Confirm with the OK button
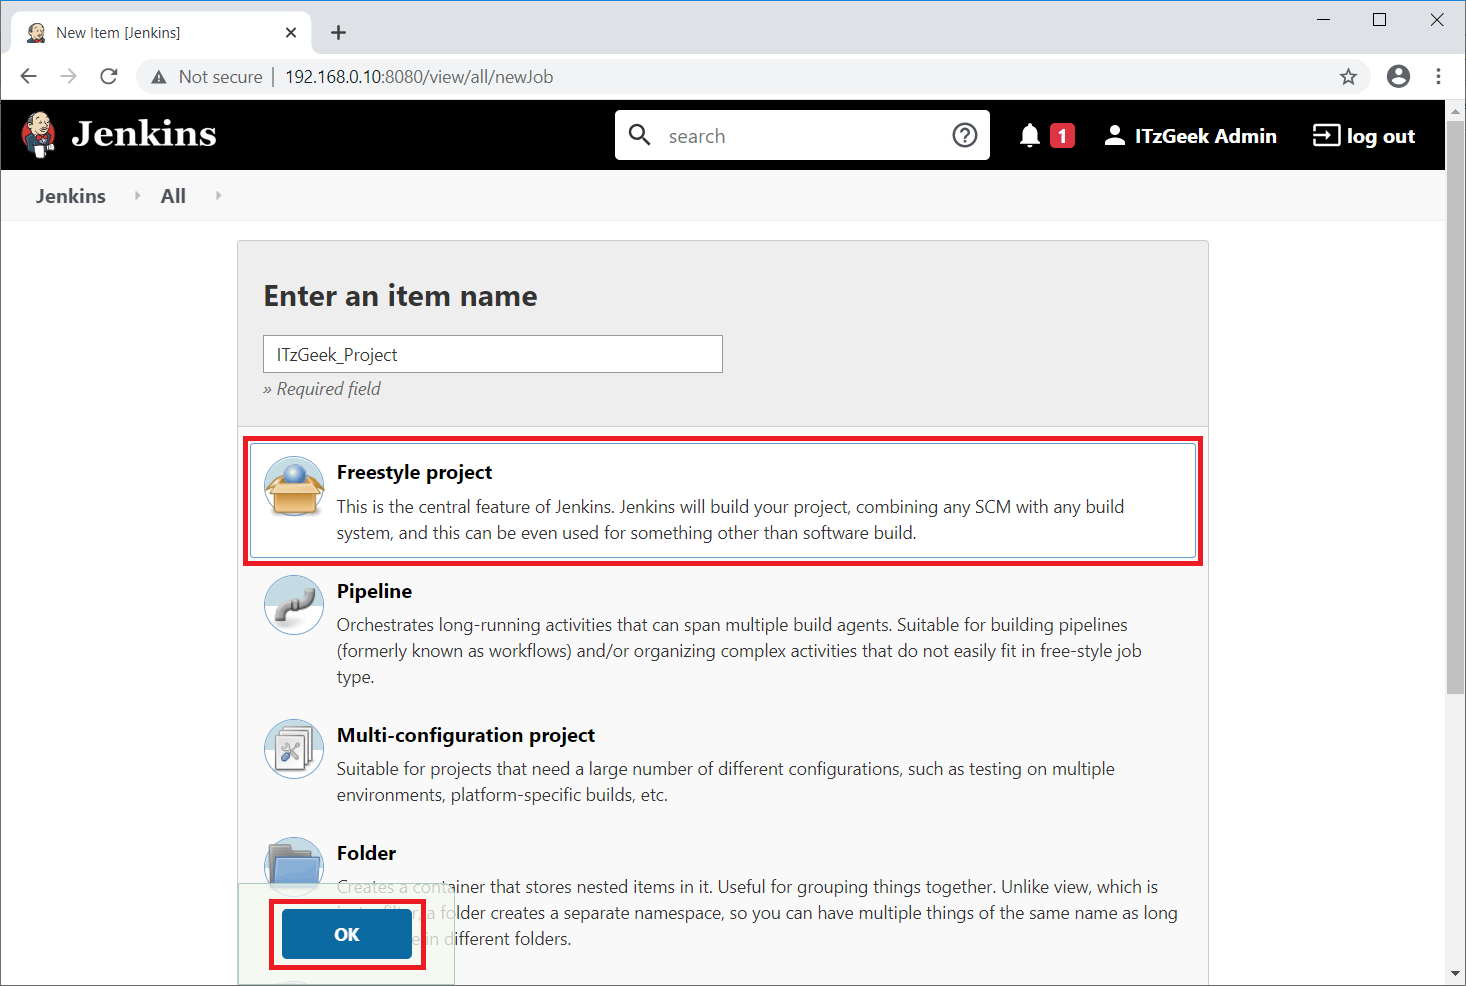The height and width of the screenshot is (986, 1466). (347, 934)
